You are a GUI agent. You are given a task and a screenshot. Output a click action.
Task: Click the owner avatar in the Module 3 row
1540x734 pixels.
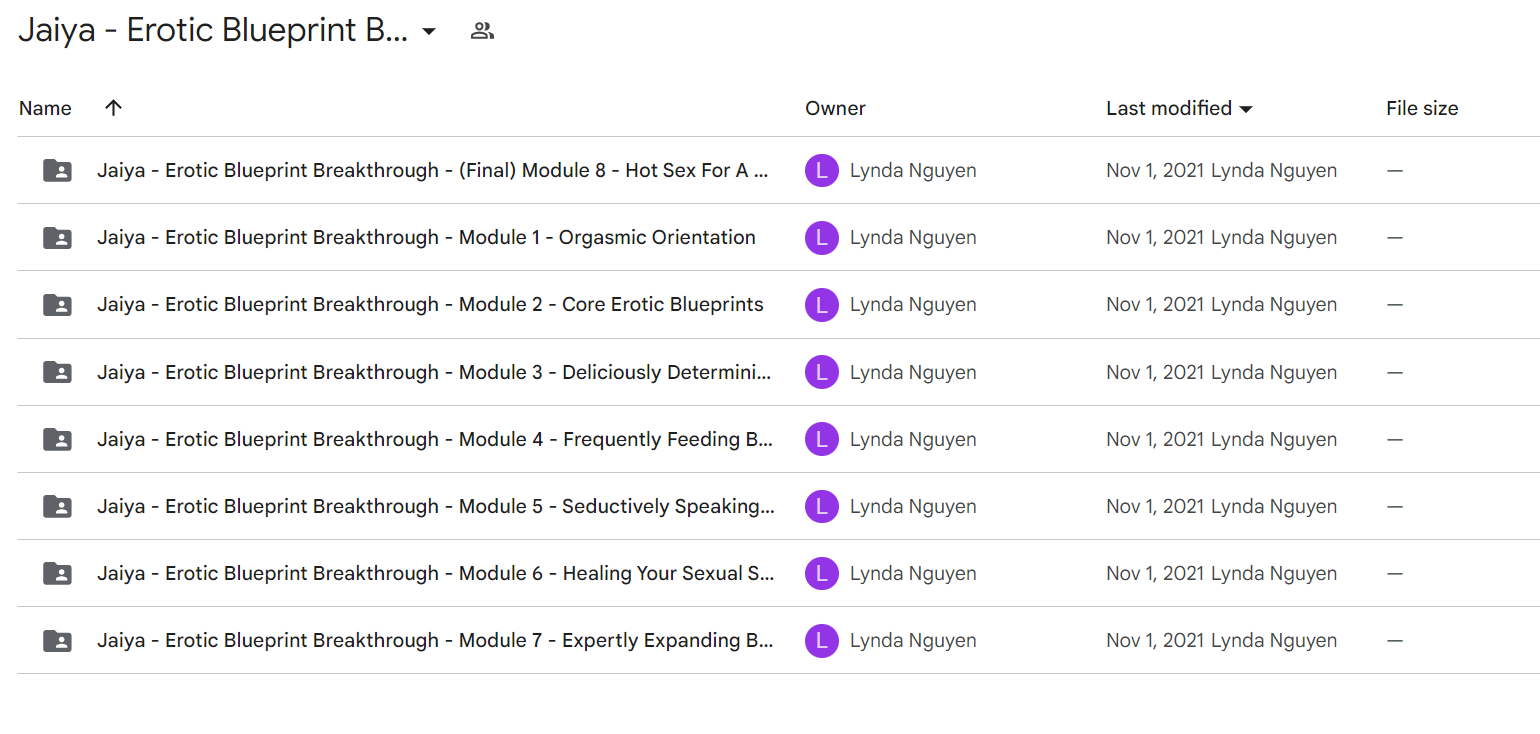point(821,372)
